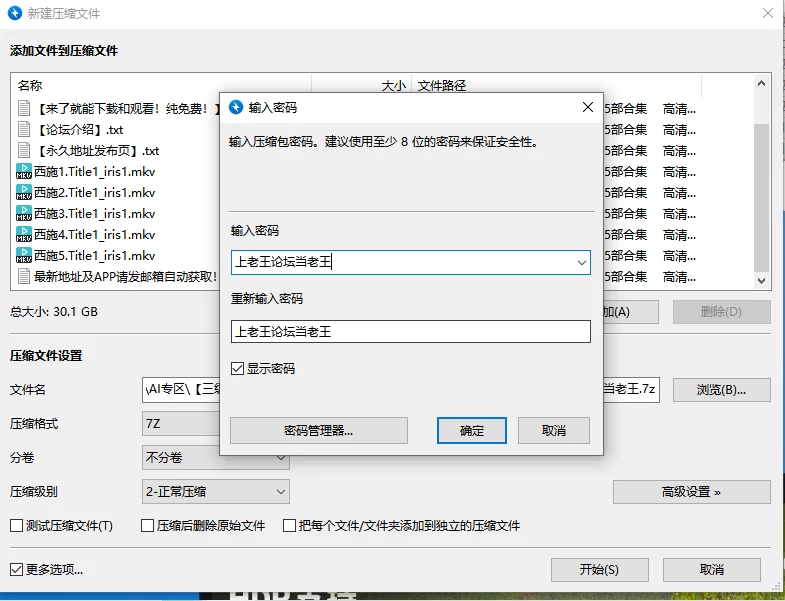Uncheck the 显示密码 checkbox

pos(237,369)
